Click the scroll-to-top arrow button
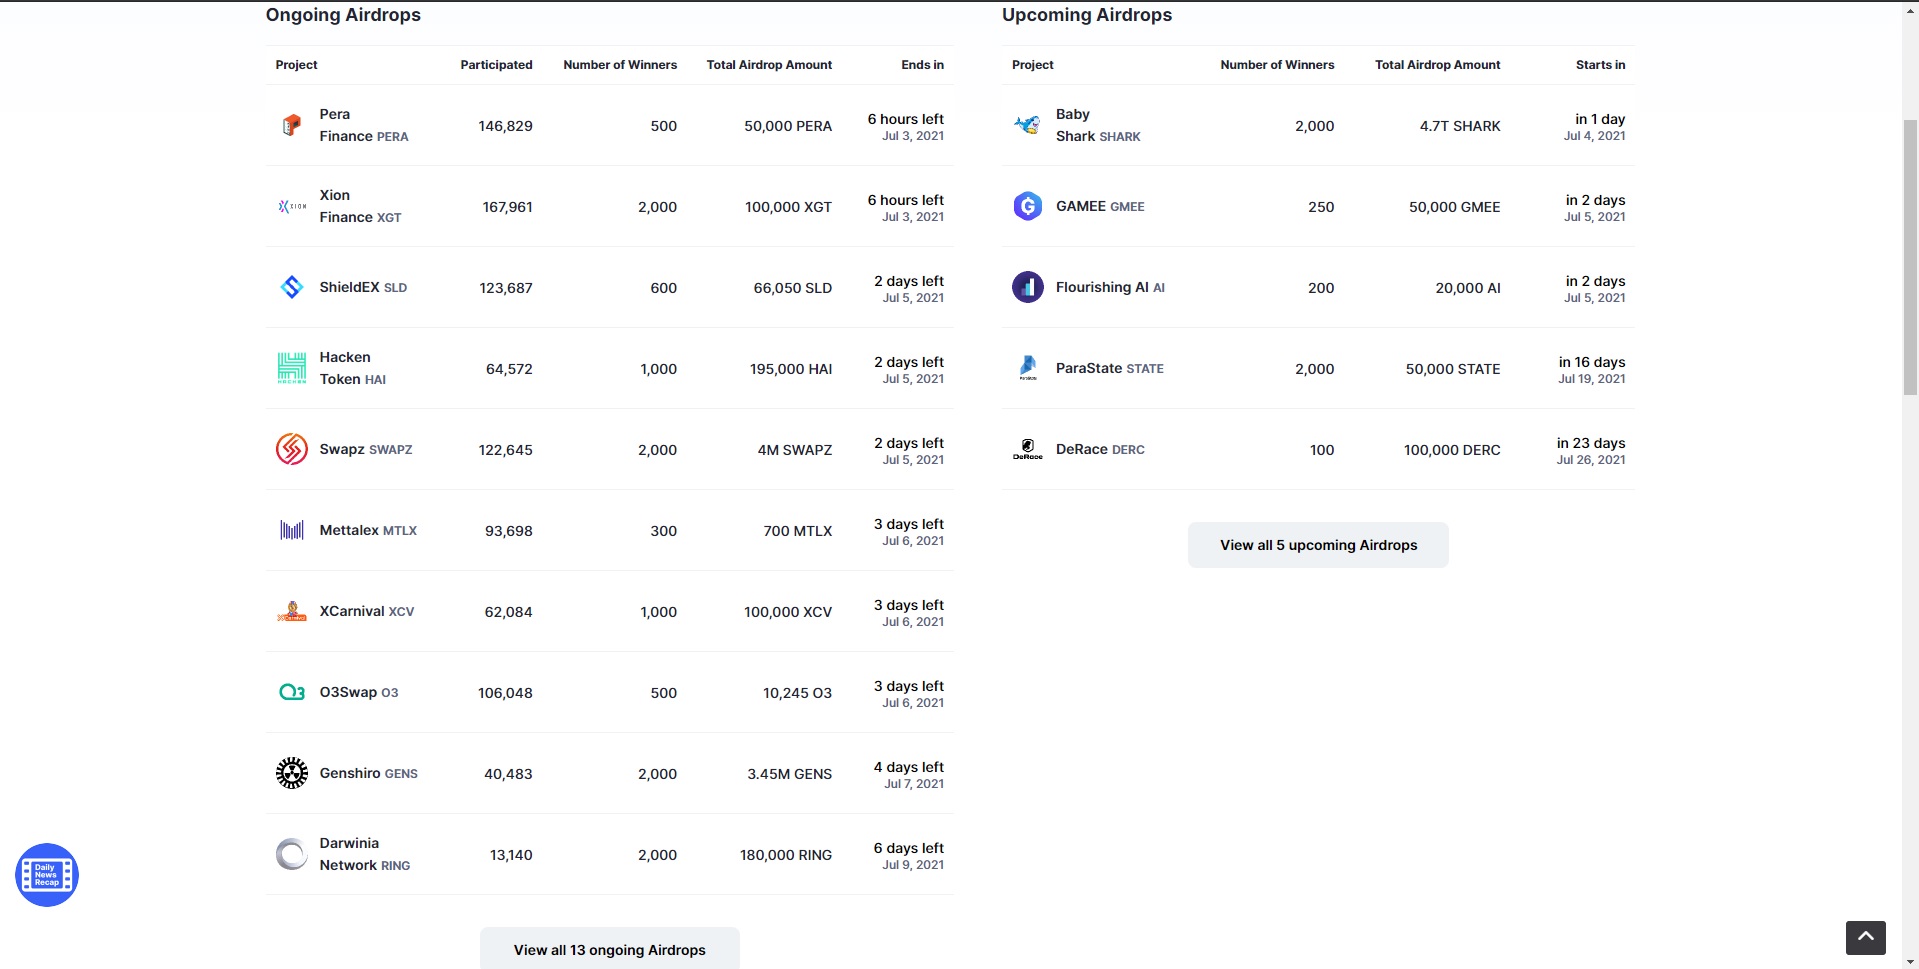 pyautogui.click(x=1864, y=938)
